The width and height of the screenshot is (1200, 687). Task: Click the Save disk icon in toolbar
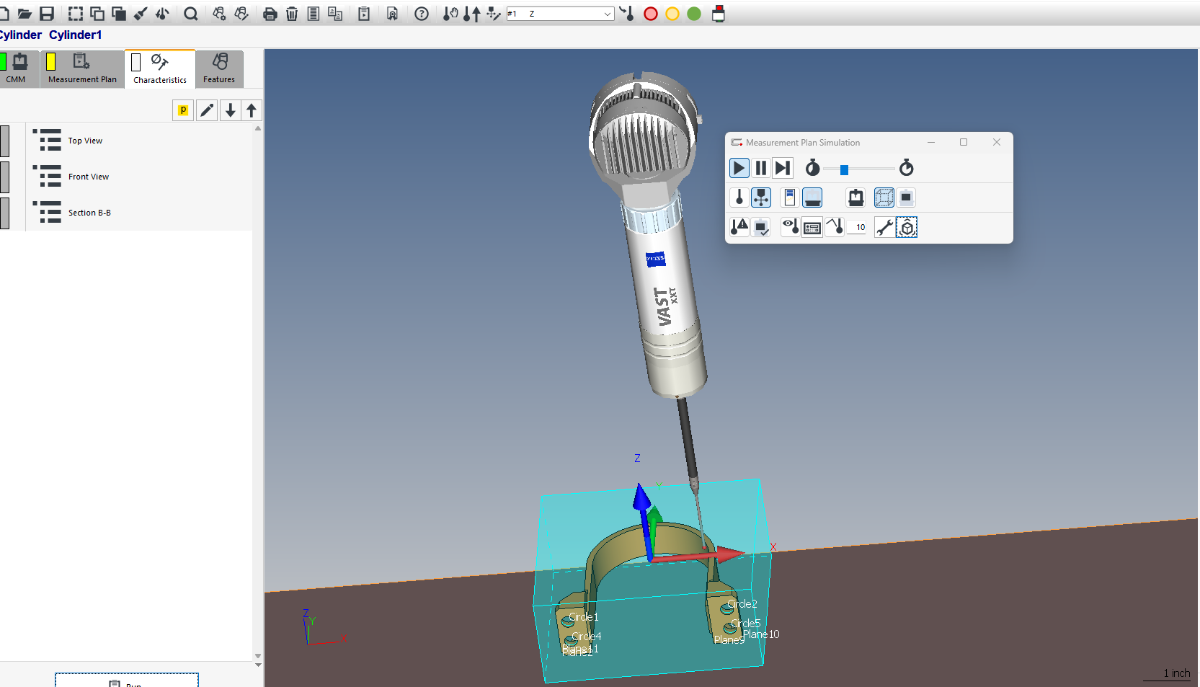pyautogui.click(x=47, y=14)
